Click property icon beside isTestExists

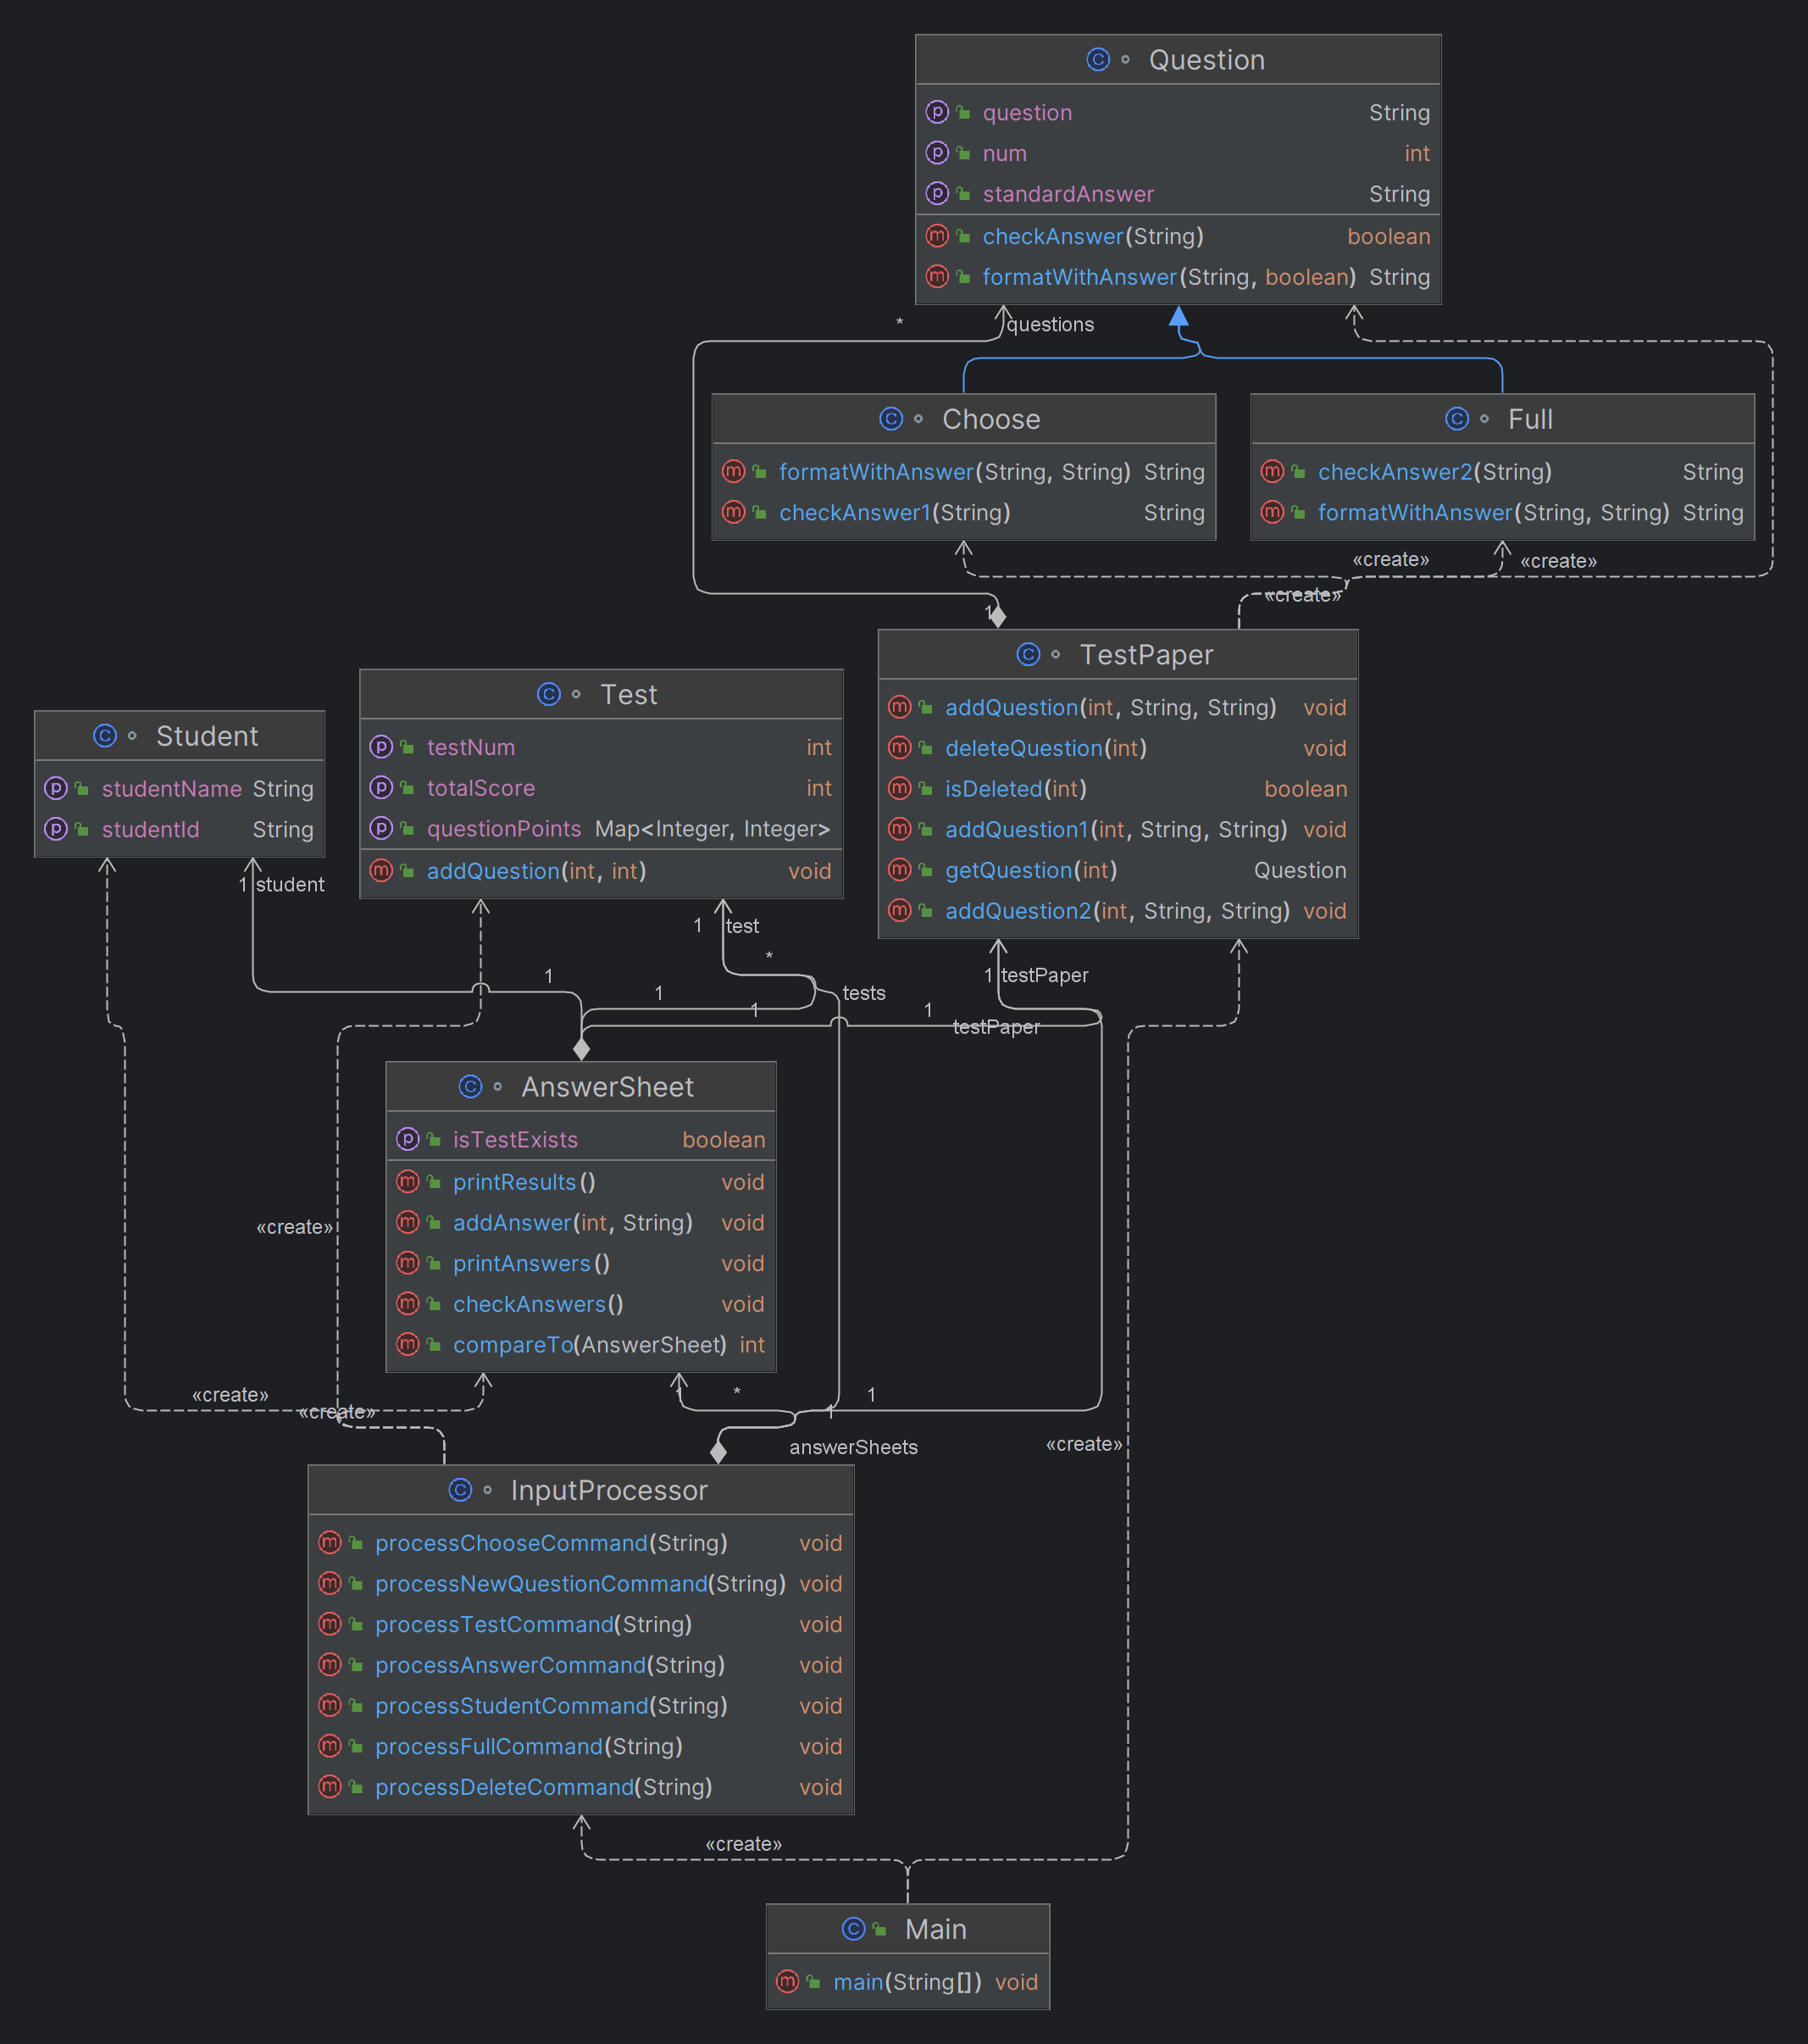[x=408, y=1139]
